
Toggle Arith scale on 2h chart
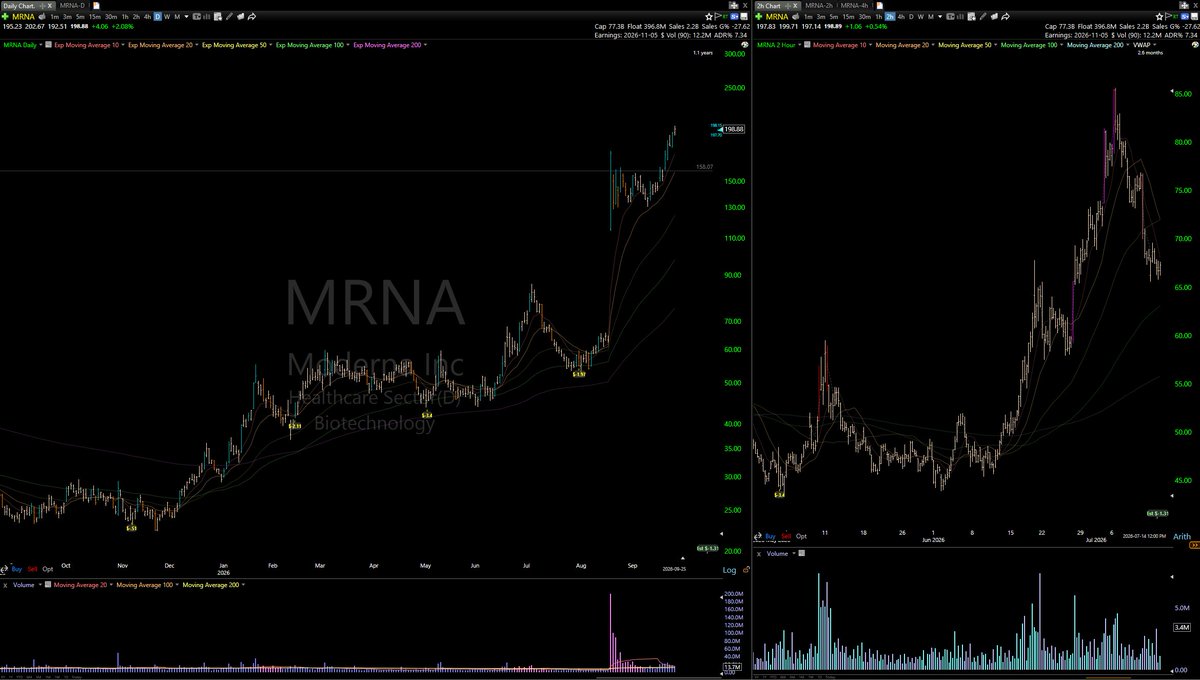(x=1181, y=536)
